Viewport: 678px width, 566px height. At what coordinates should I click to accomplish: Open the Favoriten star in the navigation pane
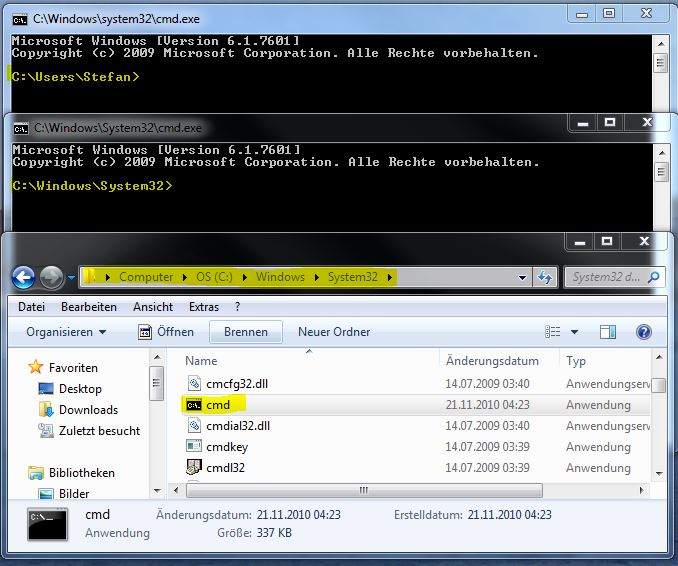pyautogui.click(x=36, y=367)
